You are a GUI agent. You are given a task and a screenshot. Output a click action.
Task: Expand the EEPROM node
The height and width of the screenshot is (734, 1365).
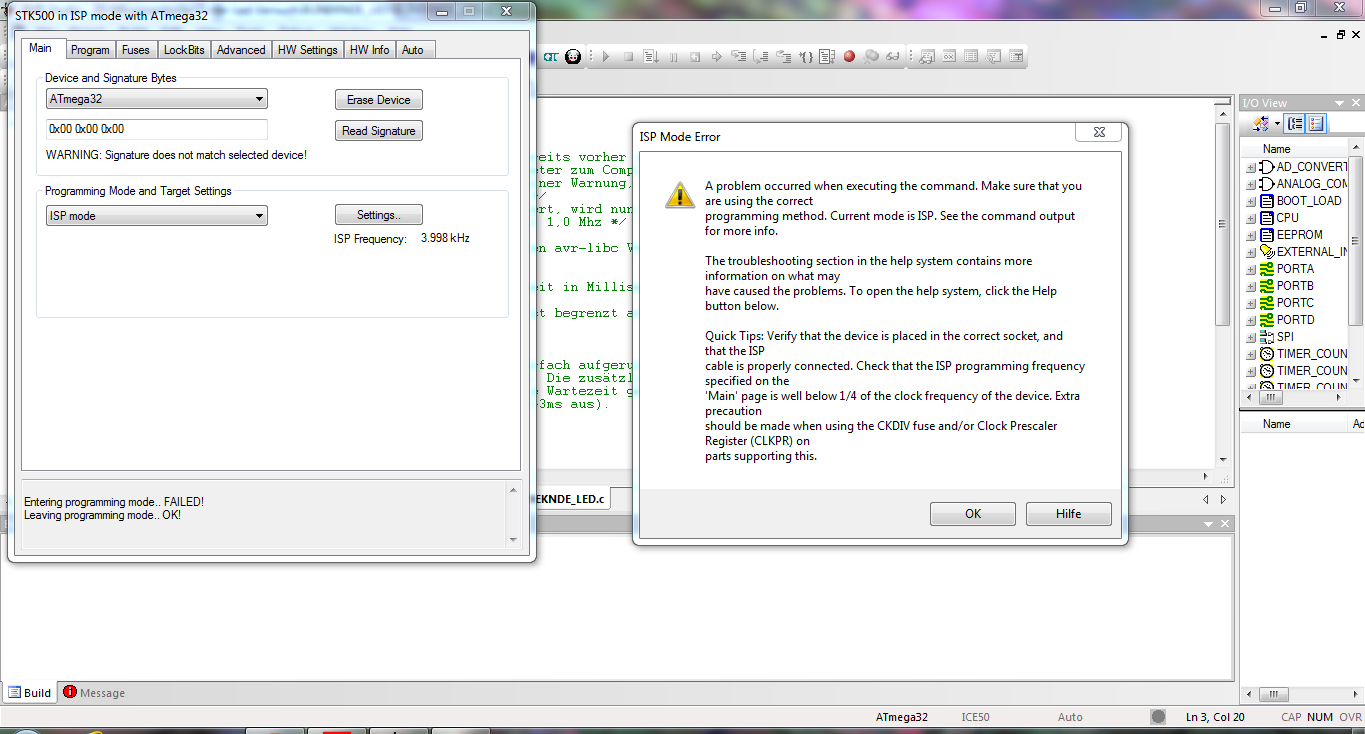pos(1251,235)
